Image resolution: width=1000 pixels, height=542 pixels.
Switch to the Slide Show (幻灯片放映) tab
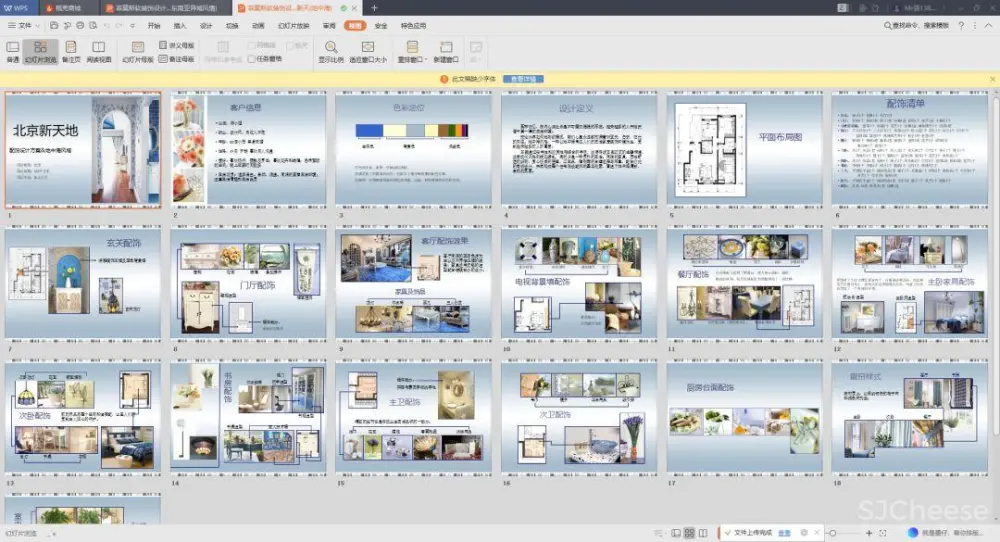(293, 25)
